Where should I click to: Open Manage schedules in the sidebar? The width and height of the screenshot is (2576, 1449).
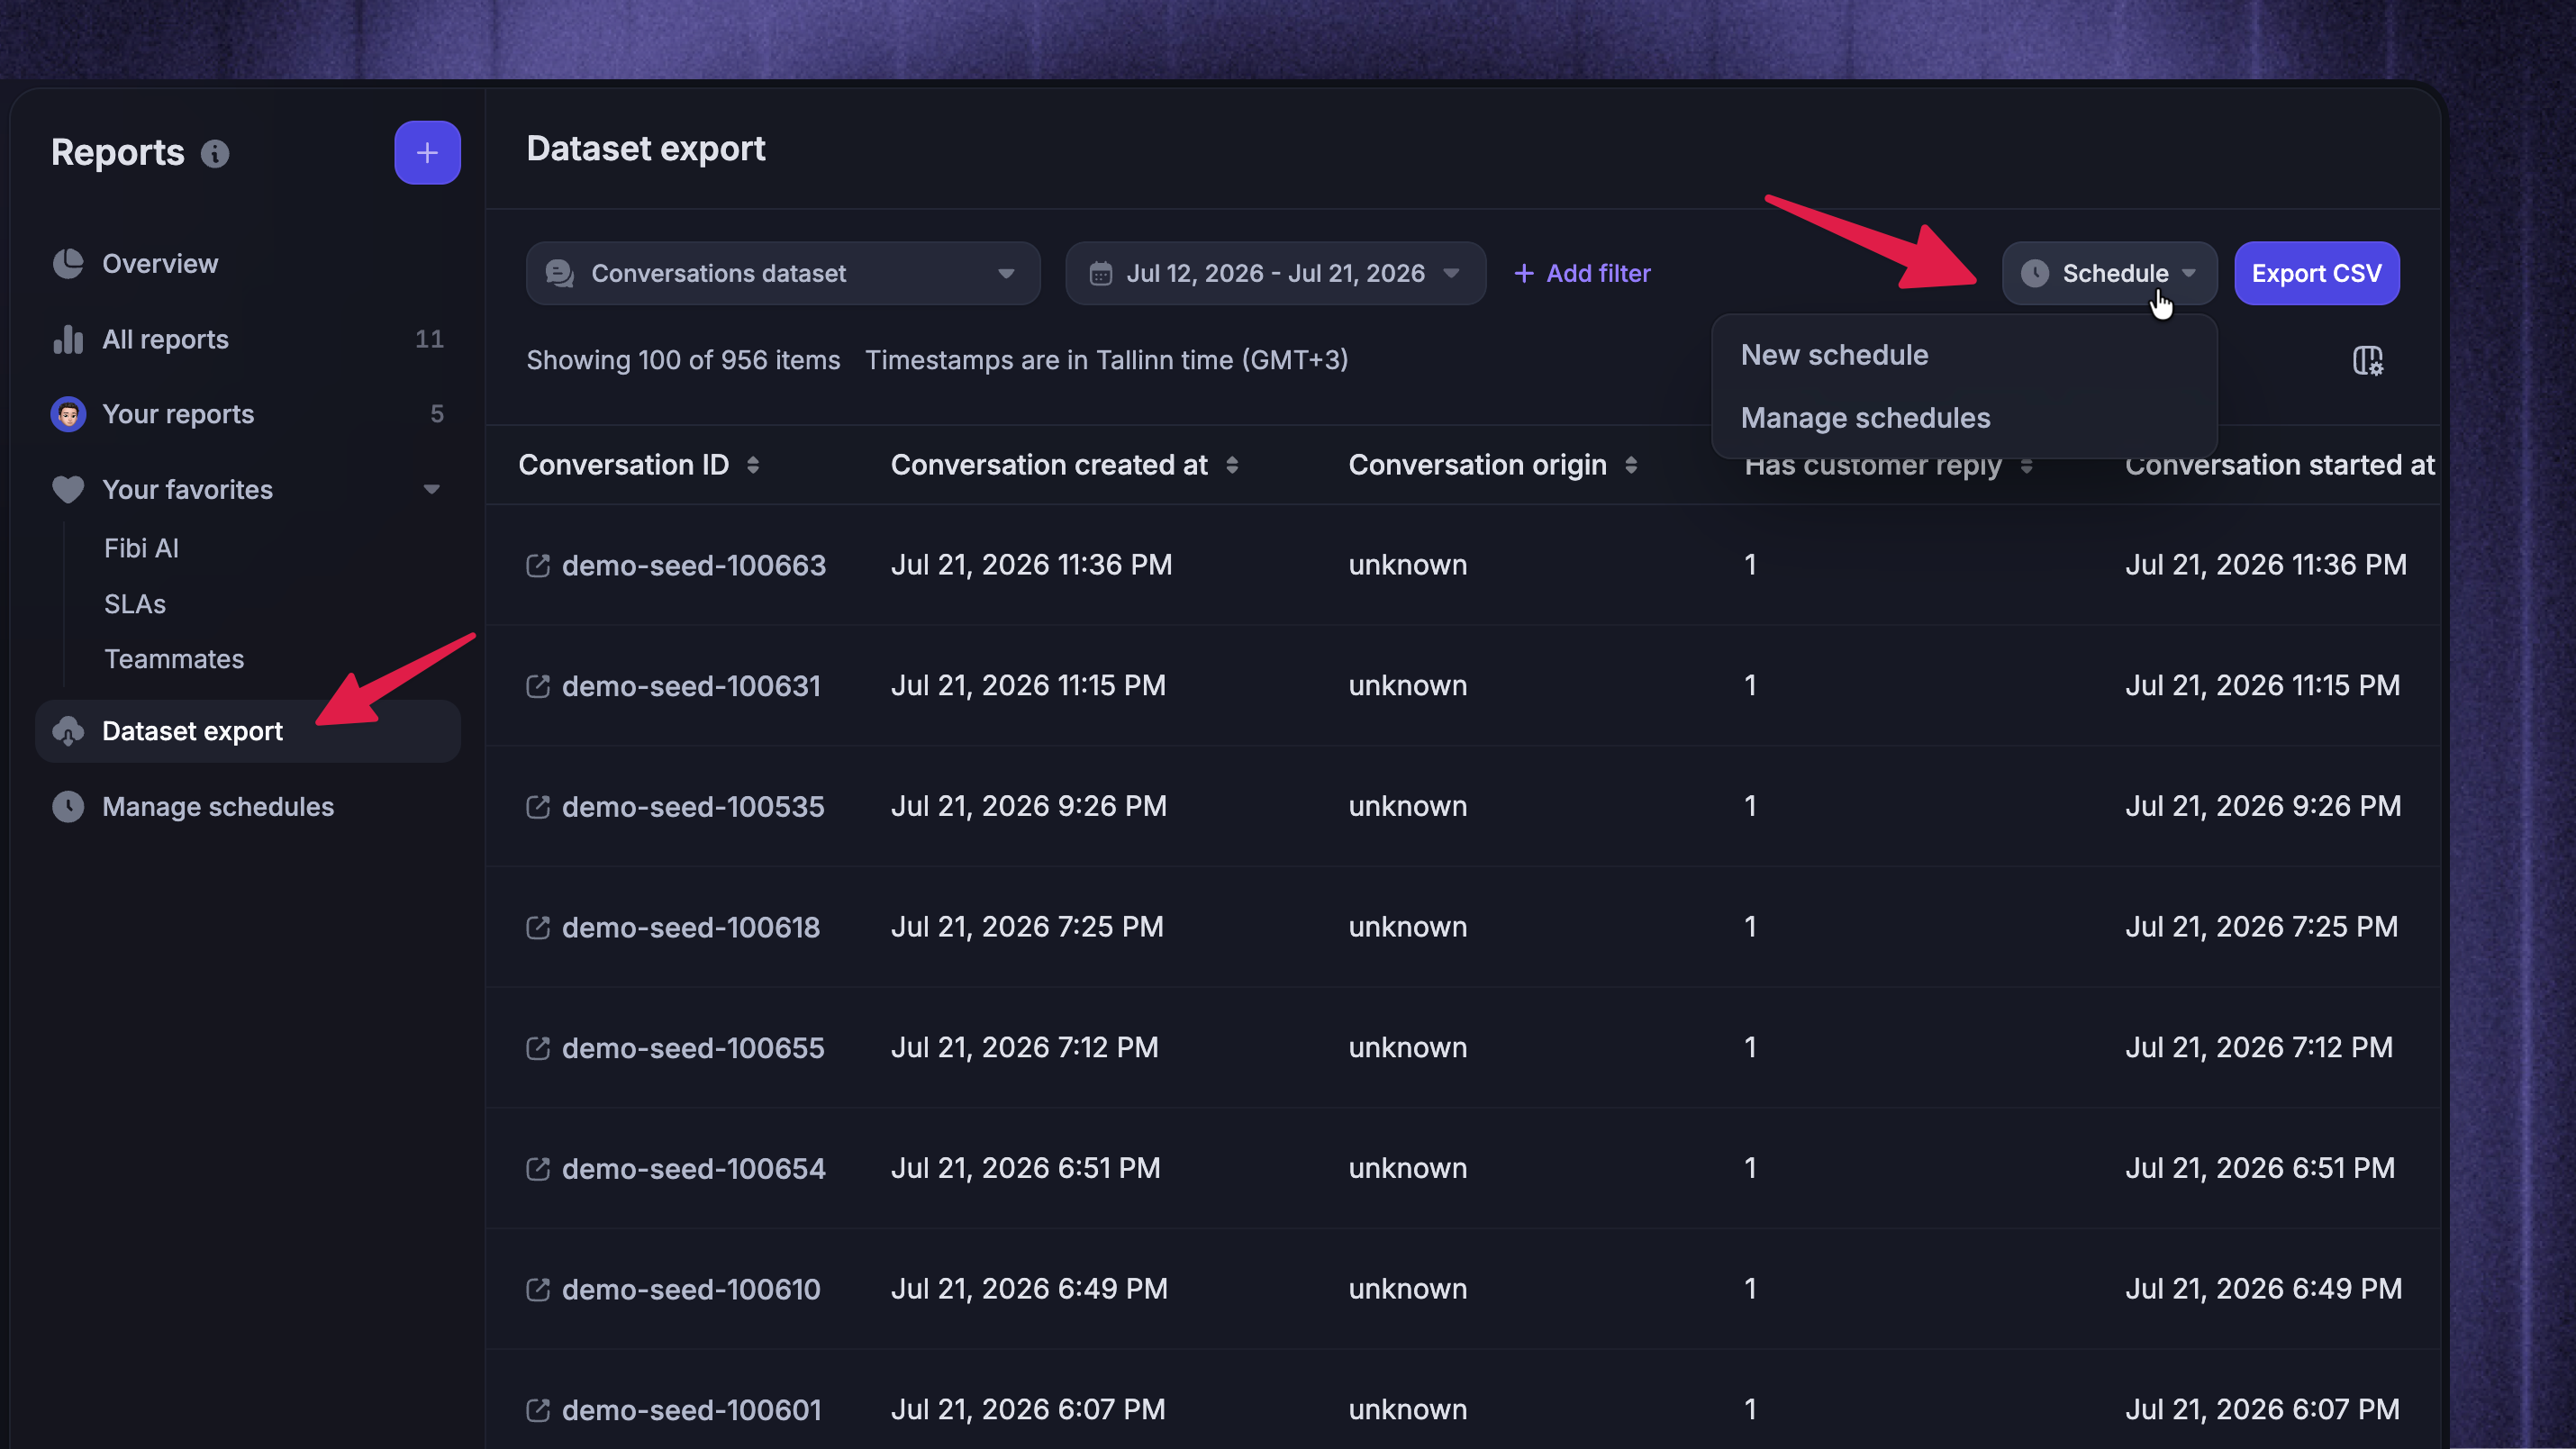point(248,807)
